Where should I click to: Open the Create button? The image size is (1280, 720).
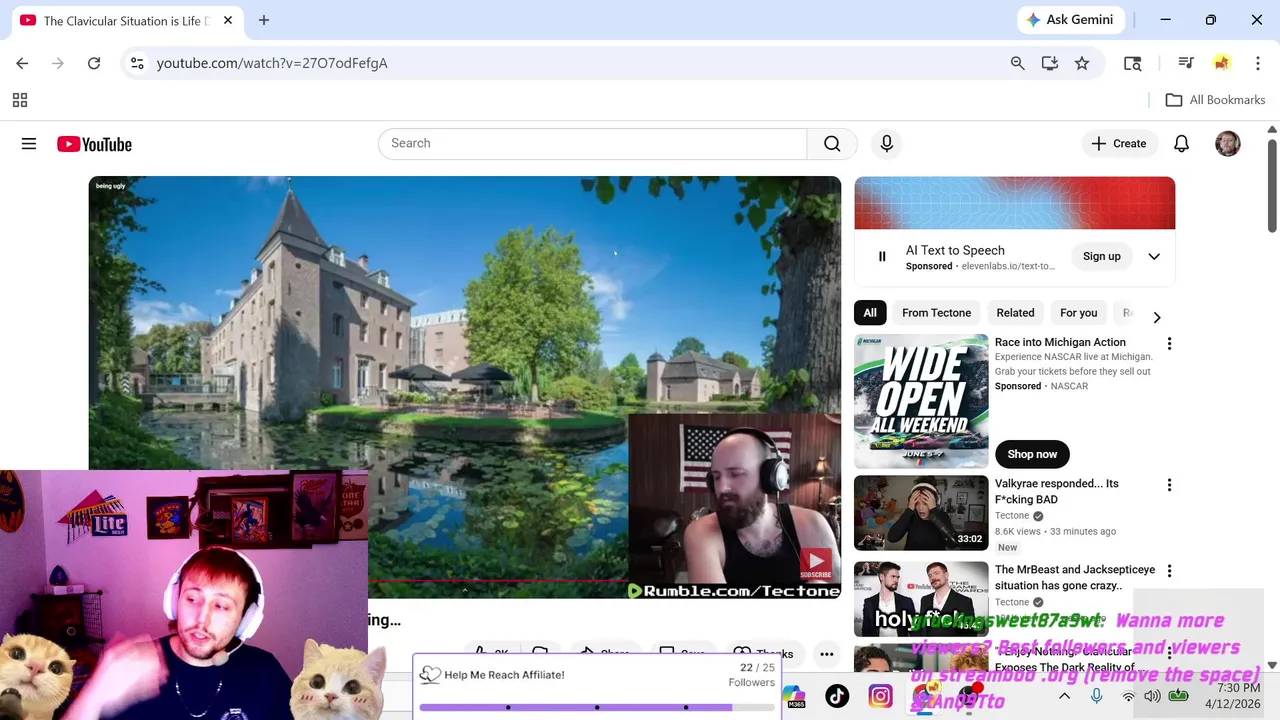click(x=1119, y=144)
